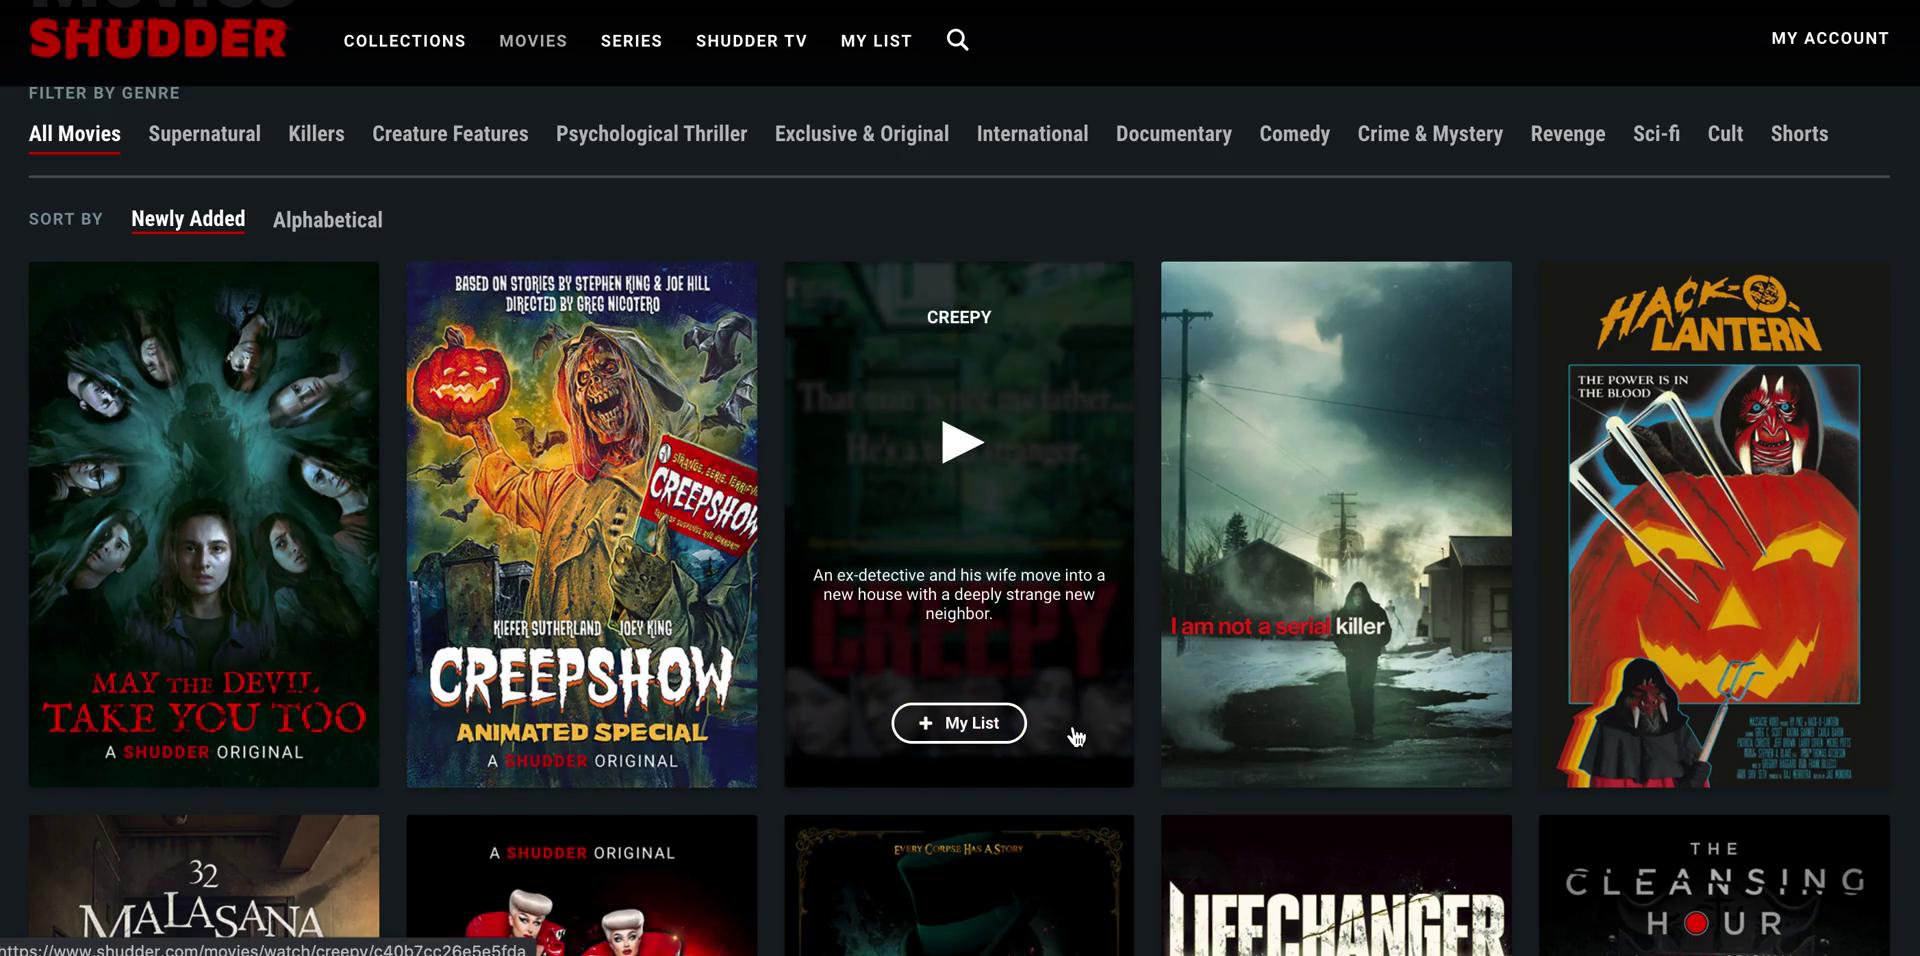Open the Series section
The image size is (1920, 956).
[631, 41]
